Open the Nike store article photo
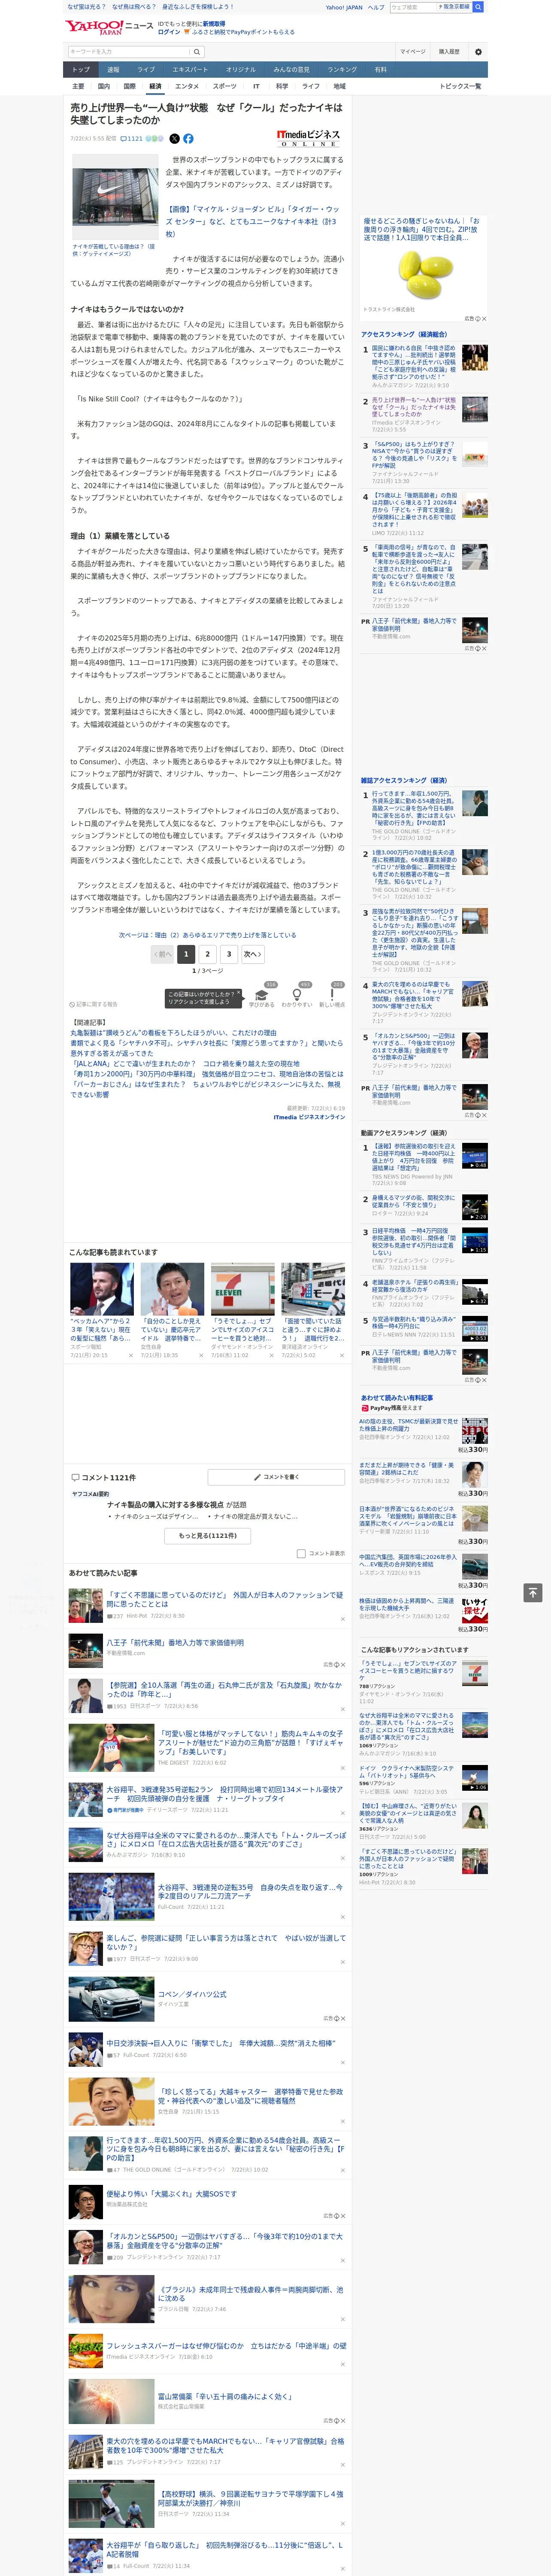The image size is (551, 2576). pos(114,203)
